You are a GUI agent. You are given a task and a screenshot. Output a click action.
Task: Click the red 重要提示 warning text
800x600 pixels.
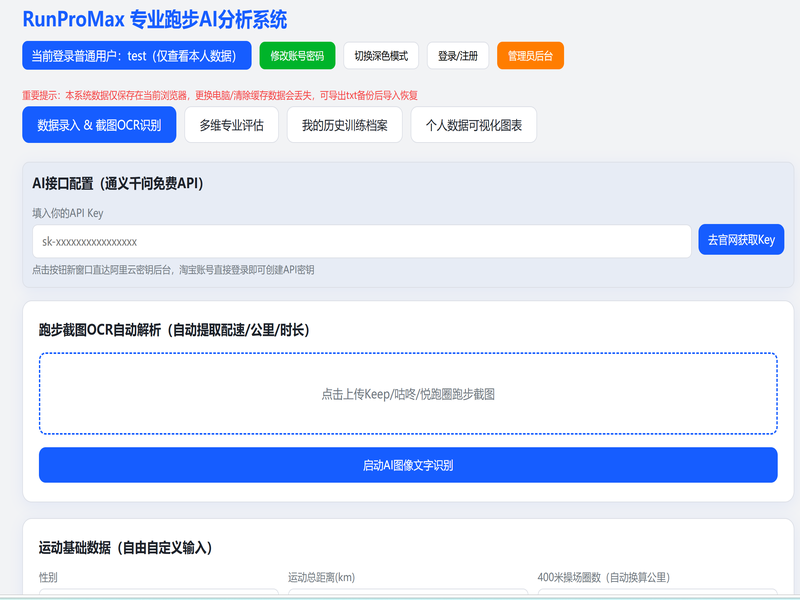(220, 95)
